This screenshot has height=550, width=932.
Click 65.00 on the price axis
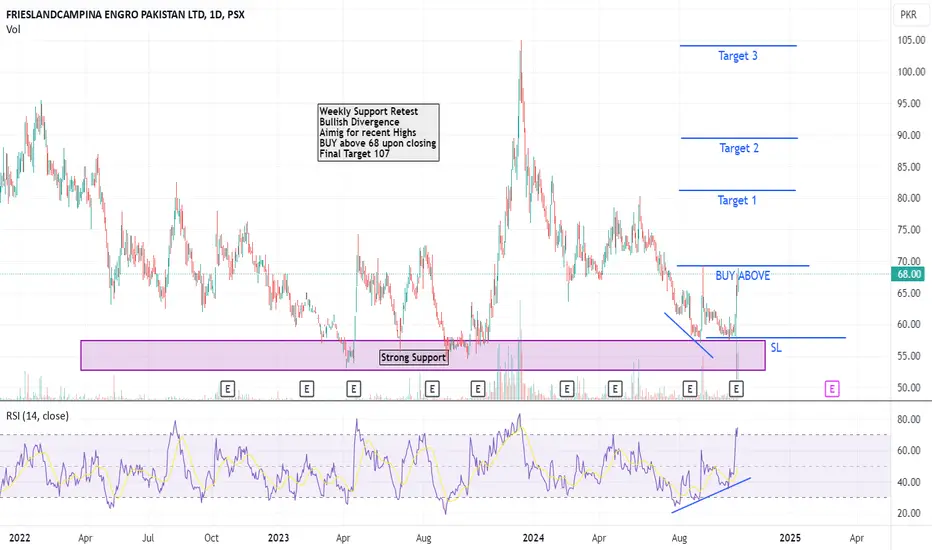(x=911, y=293)
